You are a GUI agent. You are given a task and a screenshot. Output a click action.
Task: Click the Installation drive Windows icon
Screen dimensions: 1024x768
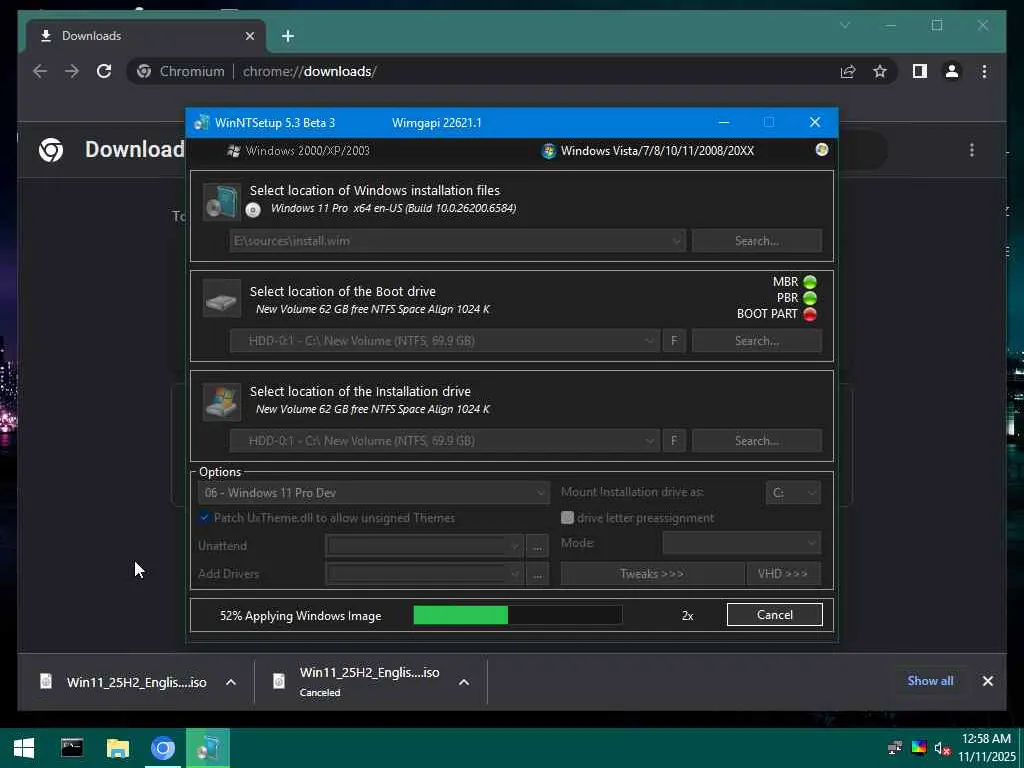(221, 401)
